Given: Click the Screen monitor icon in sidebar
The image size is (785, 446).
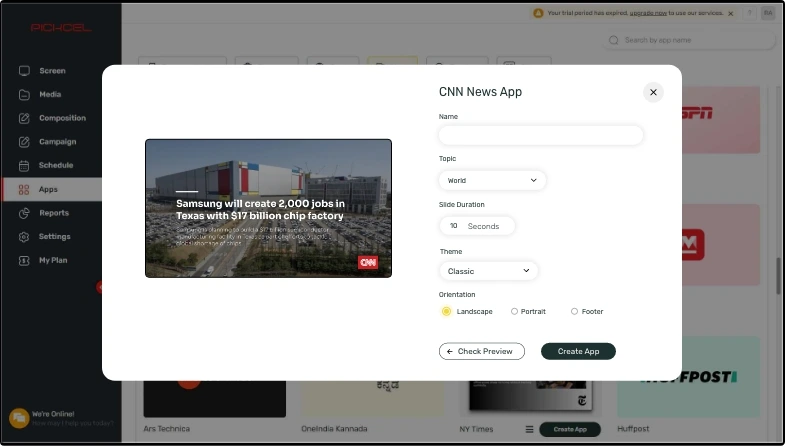Looking at the screenshot, I should coord(24,71).
